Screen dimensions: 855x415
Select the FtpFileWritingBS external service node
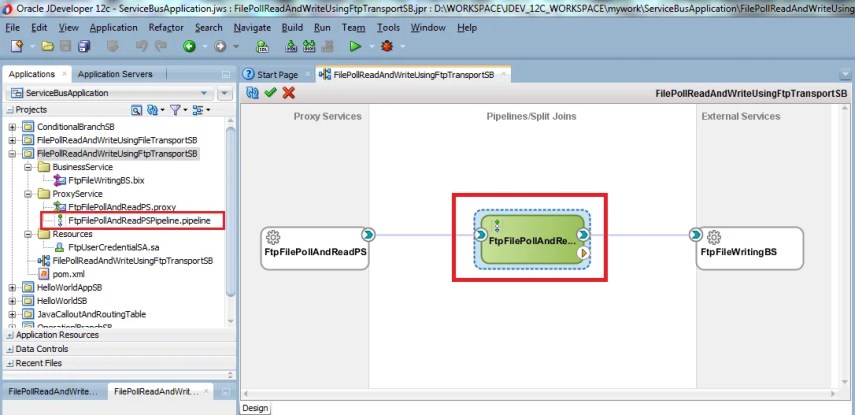point(749,248)
